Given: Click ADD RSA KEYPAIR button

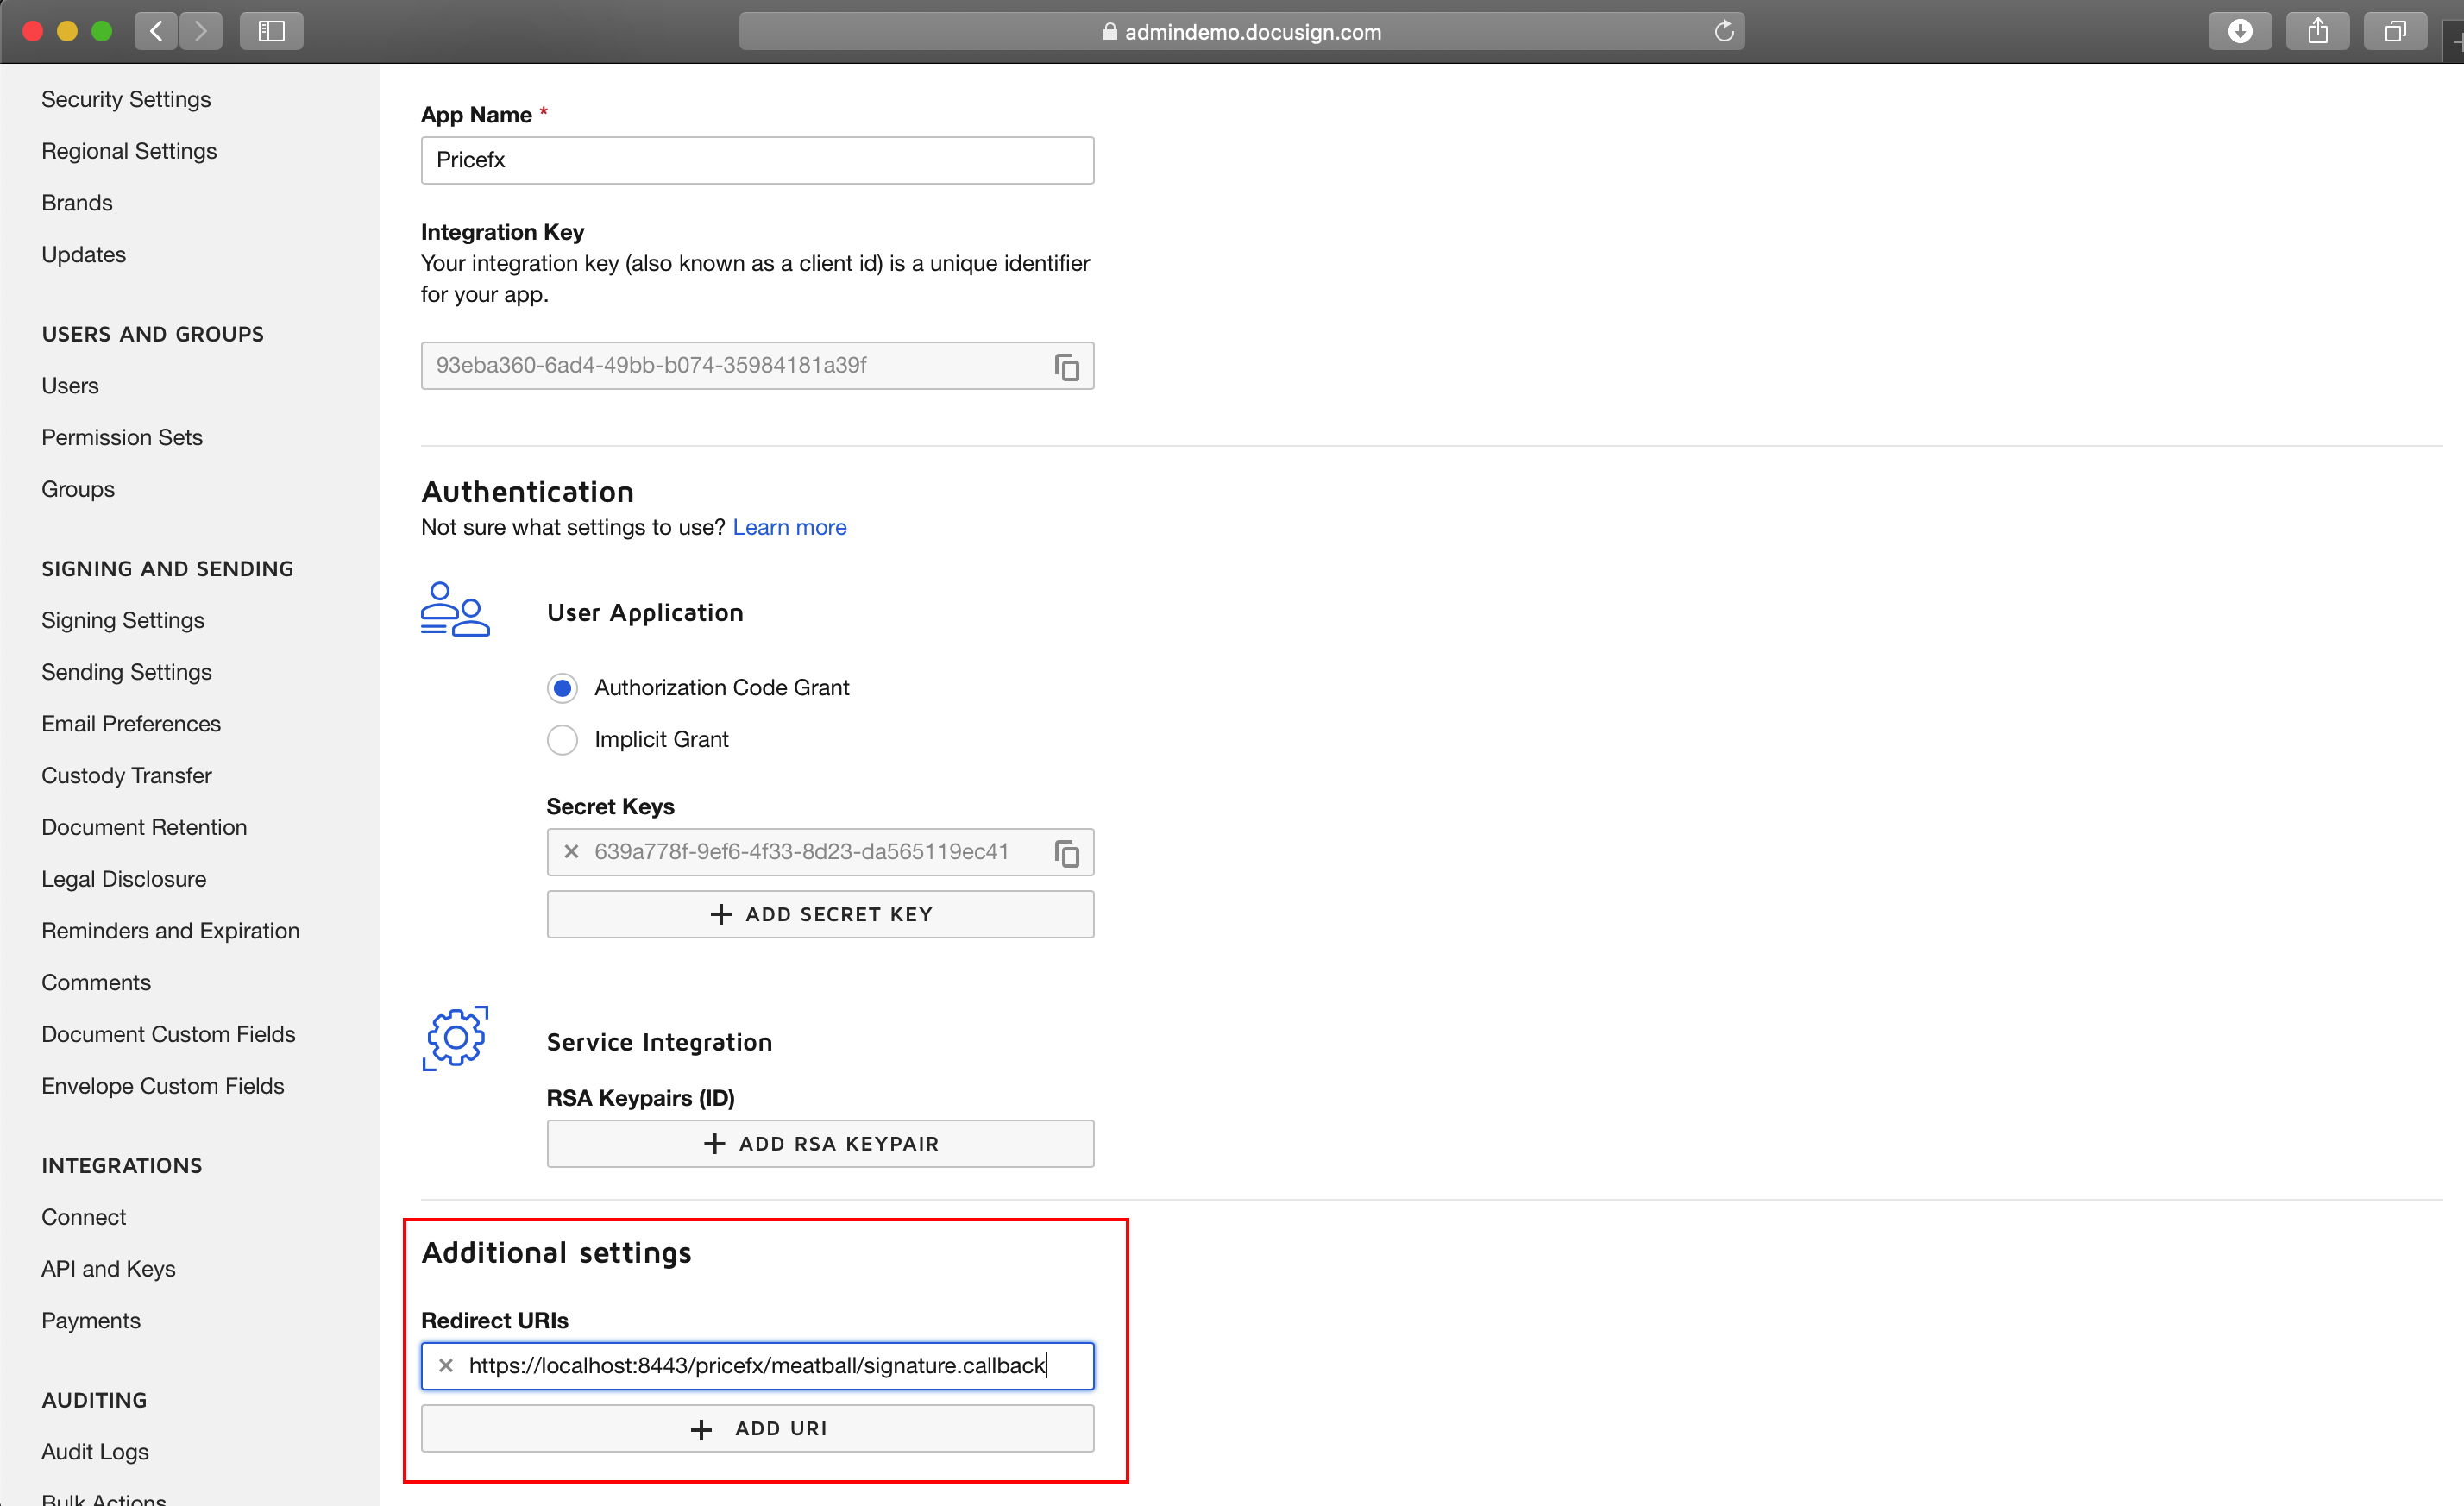Looking at the screenshot, I should tap(820, 1144).
